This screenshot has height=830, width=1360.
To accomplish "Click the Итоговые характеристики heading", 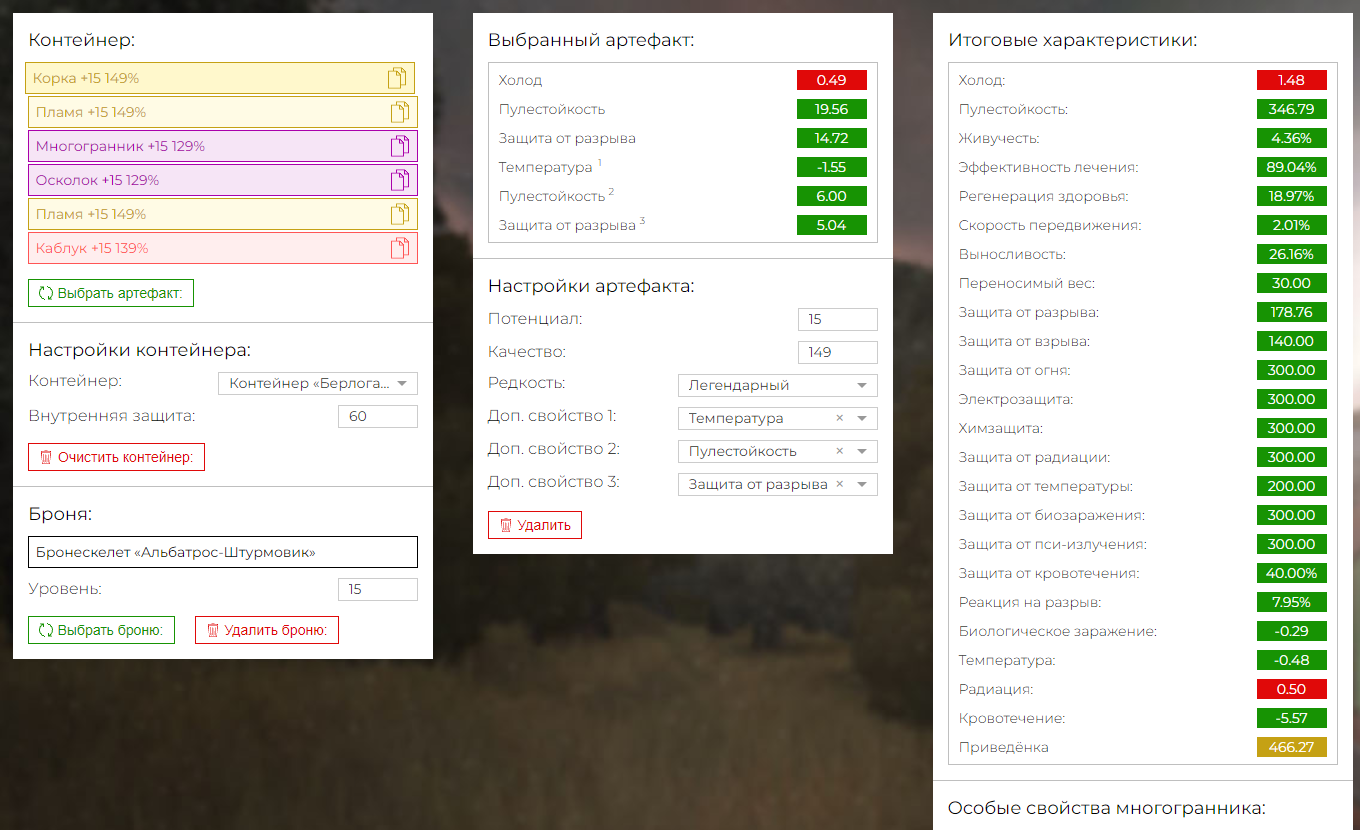I will (x=1072, y=41).
